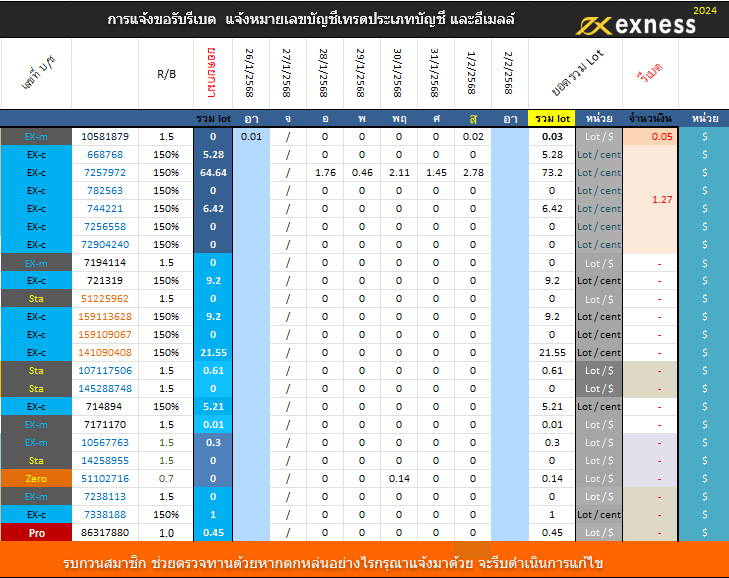Screen dimensions: 729x578
Task: Select account number 7256558
Action: (x=105, y=226)
